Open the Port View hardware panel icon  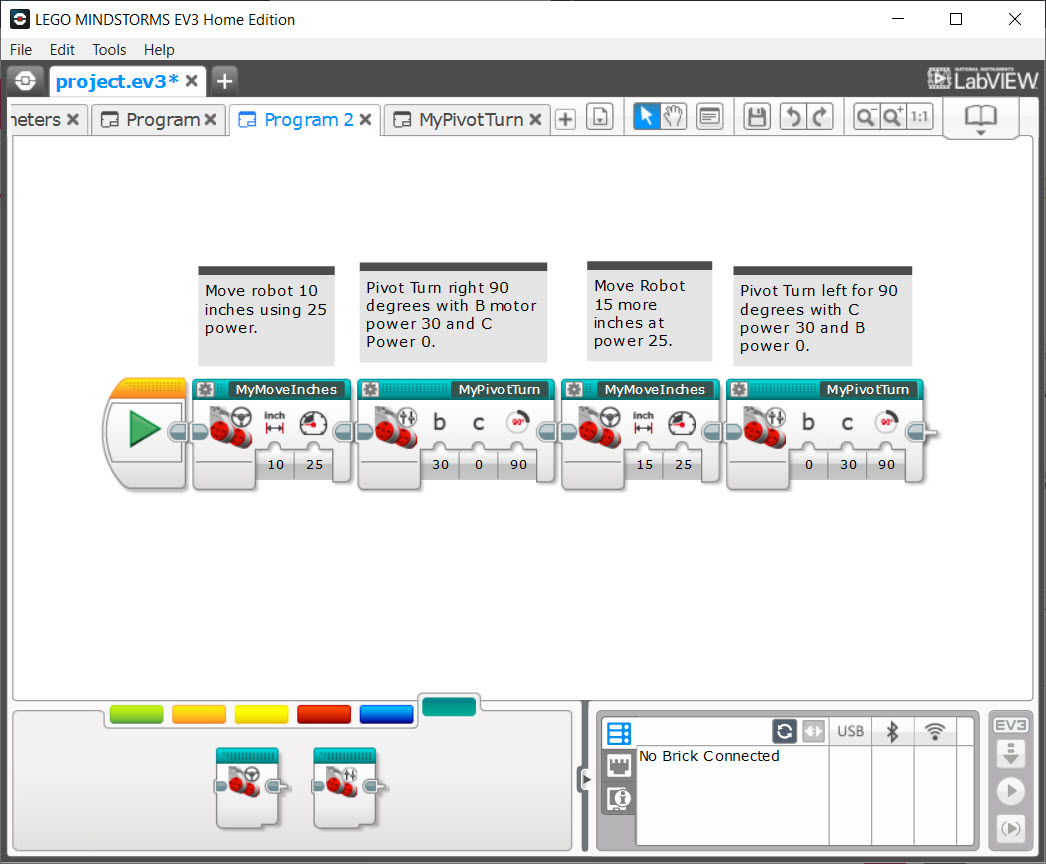point(618,764)
